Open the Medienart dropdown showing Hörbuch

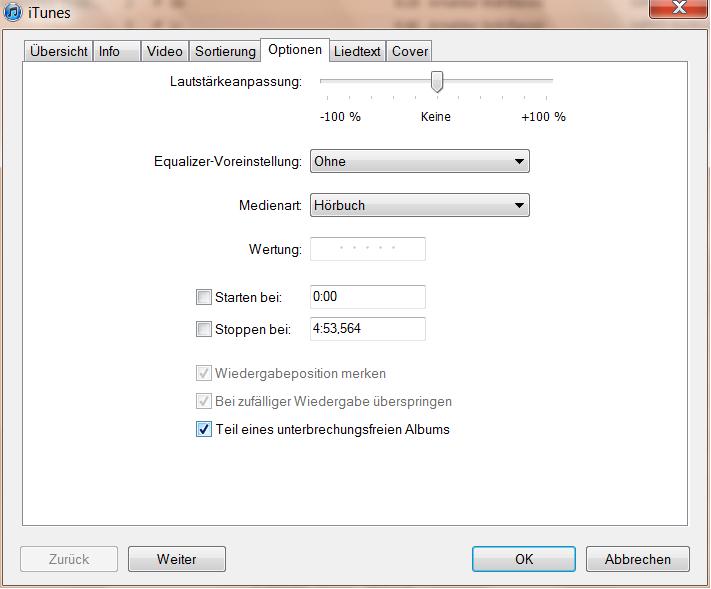[419, 205]
